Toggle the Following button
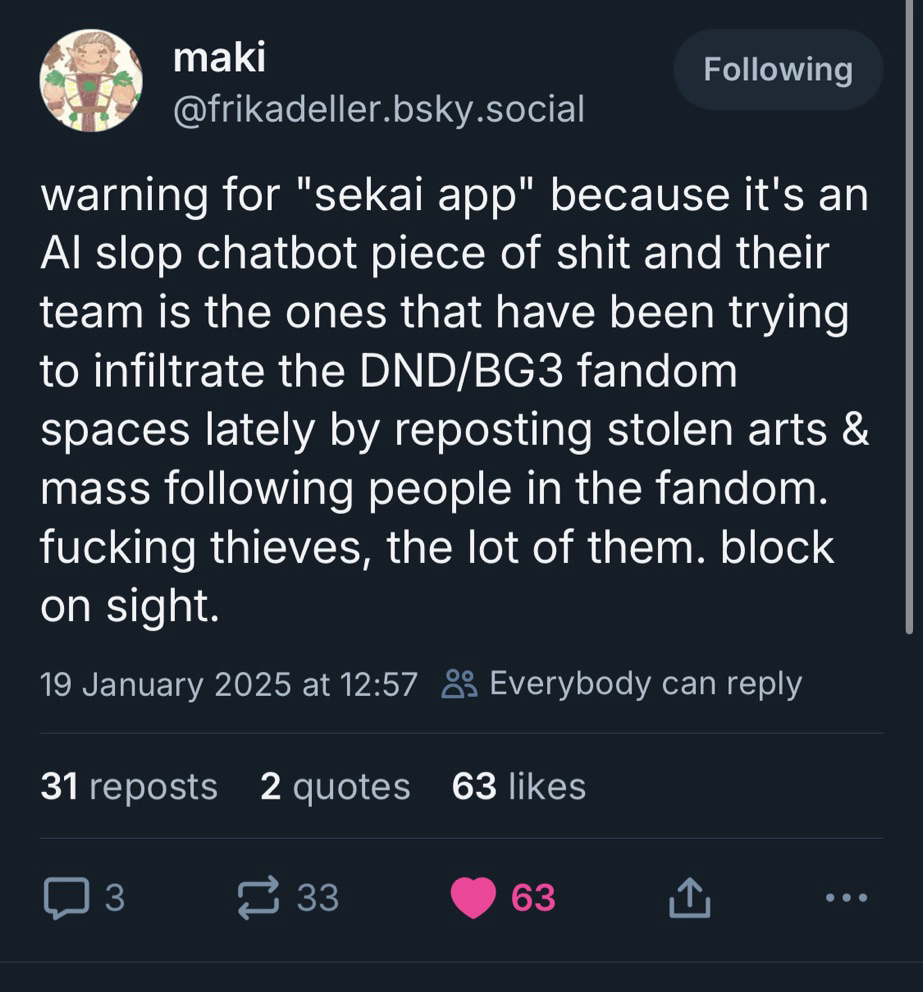This screenshot has width=923, height=992. tap(778, 69)
